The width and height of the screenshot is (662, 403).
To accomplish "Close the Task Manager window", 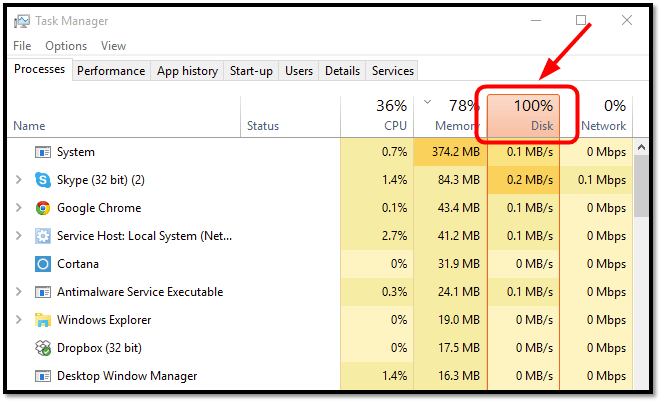I will pos(627,20).
